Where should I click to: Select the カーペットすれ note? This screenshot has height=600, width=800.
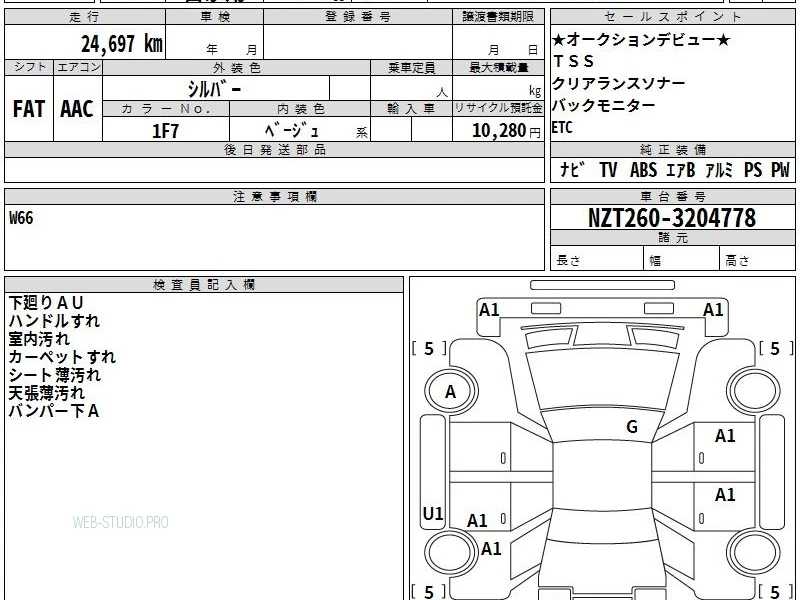62,357
